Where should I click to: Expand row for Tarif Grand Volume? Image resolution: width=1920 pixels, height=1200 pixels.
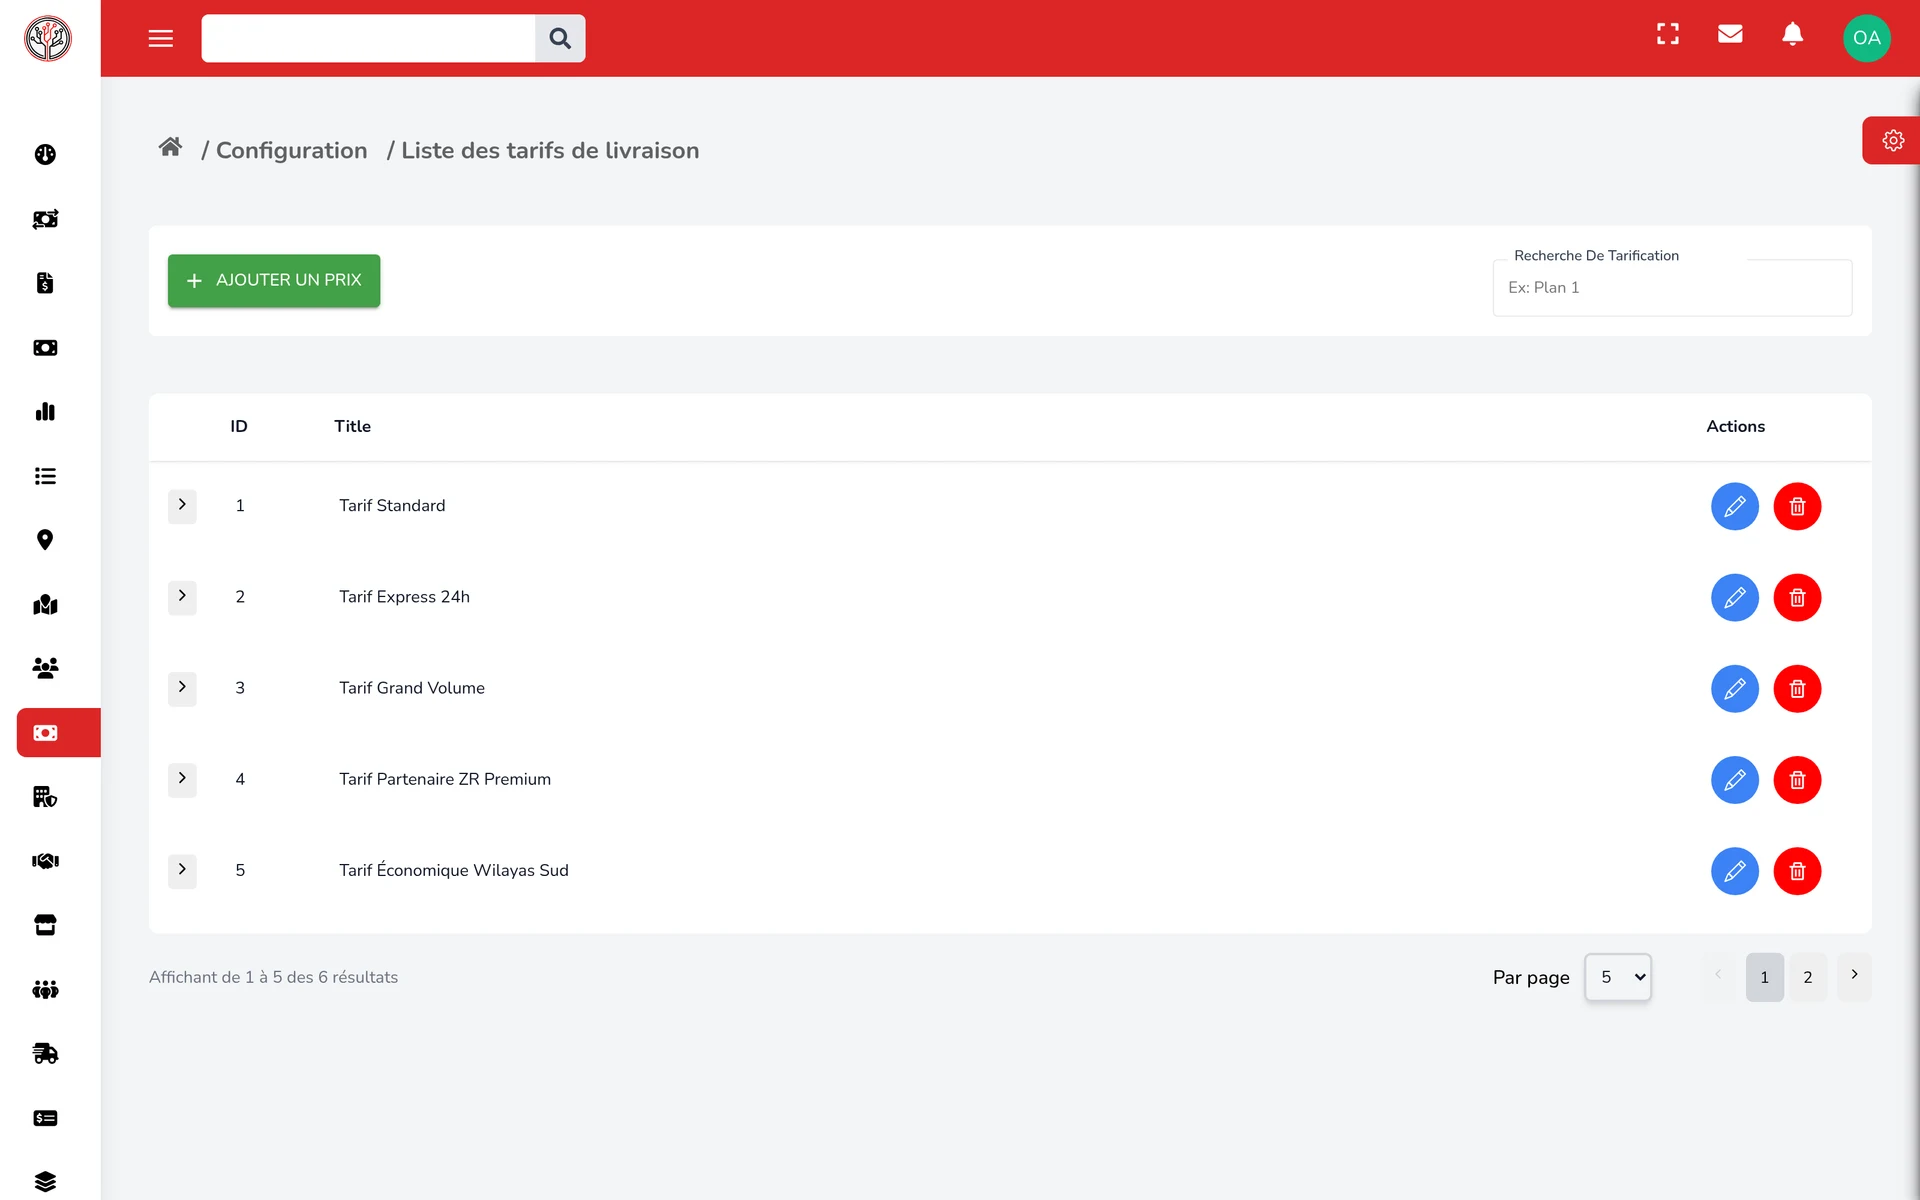[x=182, y=687]
